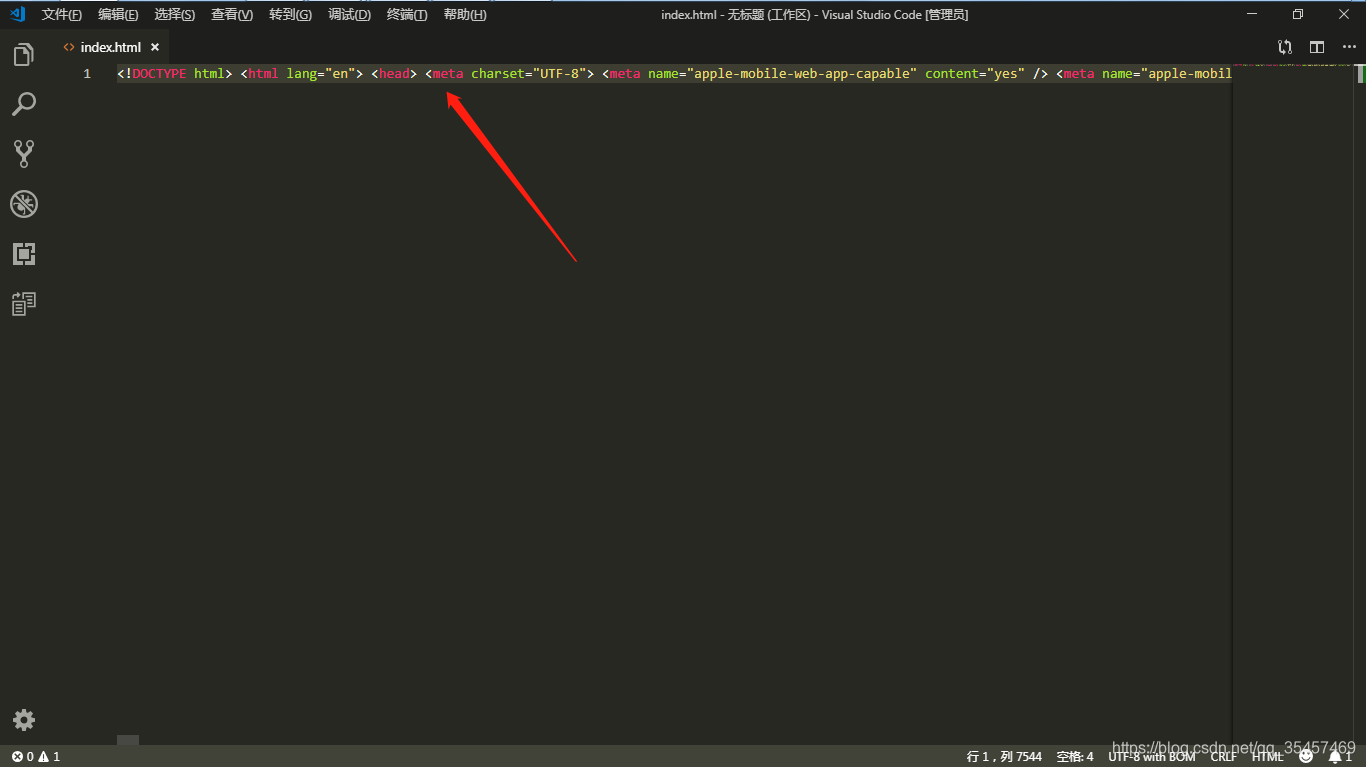Open the 调试(D) menu

349,14
